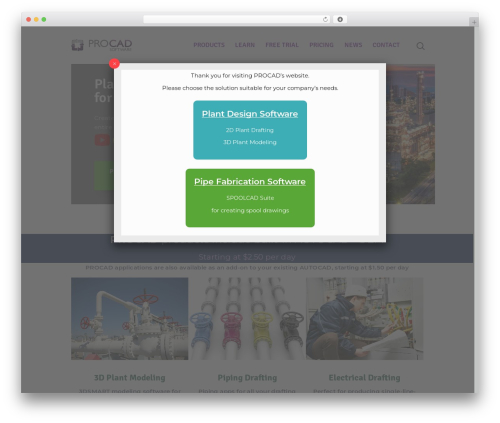This screenshot has width=500, height=423.
Task: Open the Piping Drafting heading
Action: pos(247,378)
